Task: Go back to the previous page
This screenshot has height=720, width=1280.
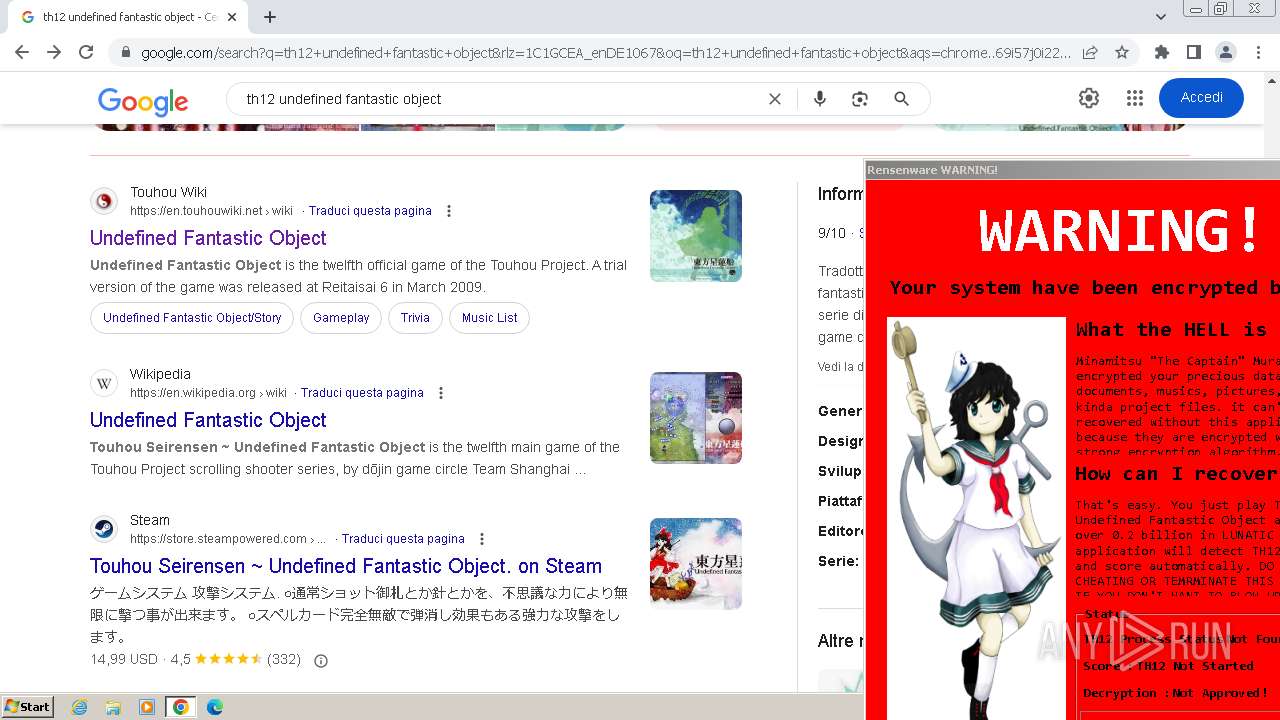Action: [x=22, y=53]
